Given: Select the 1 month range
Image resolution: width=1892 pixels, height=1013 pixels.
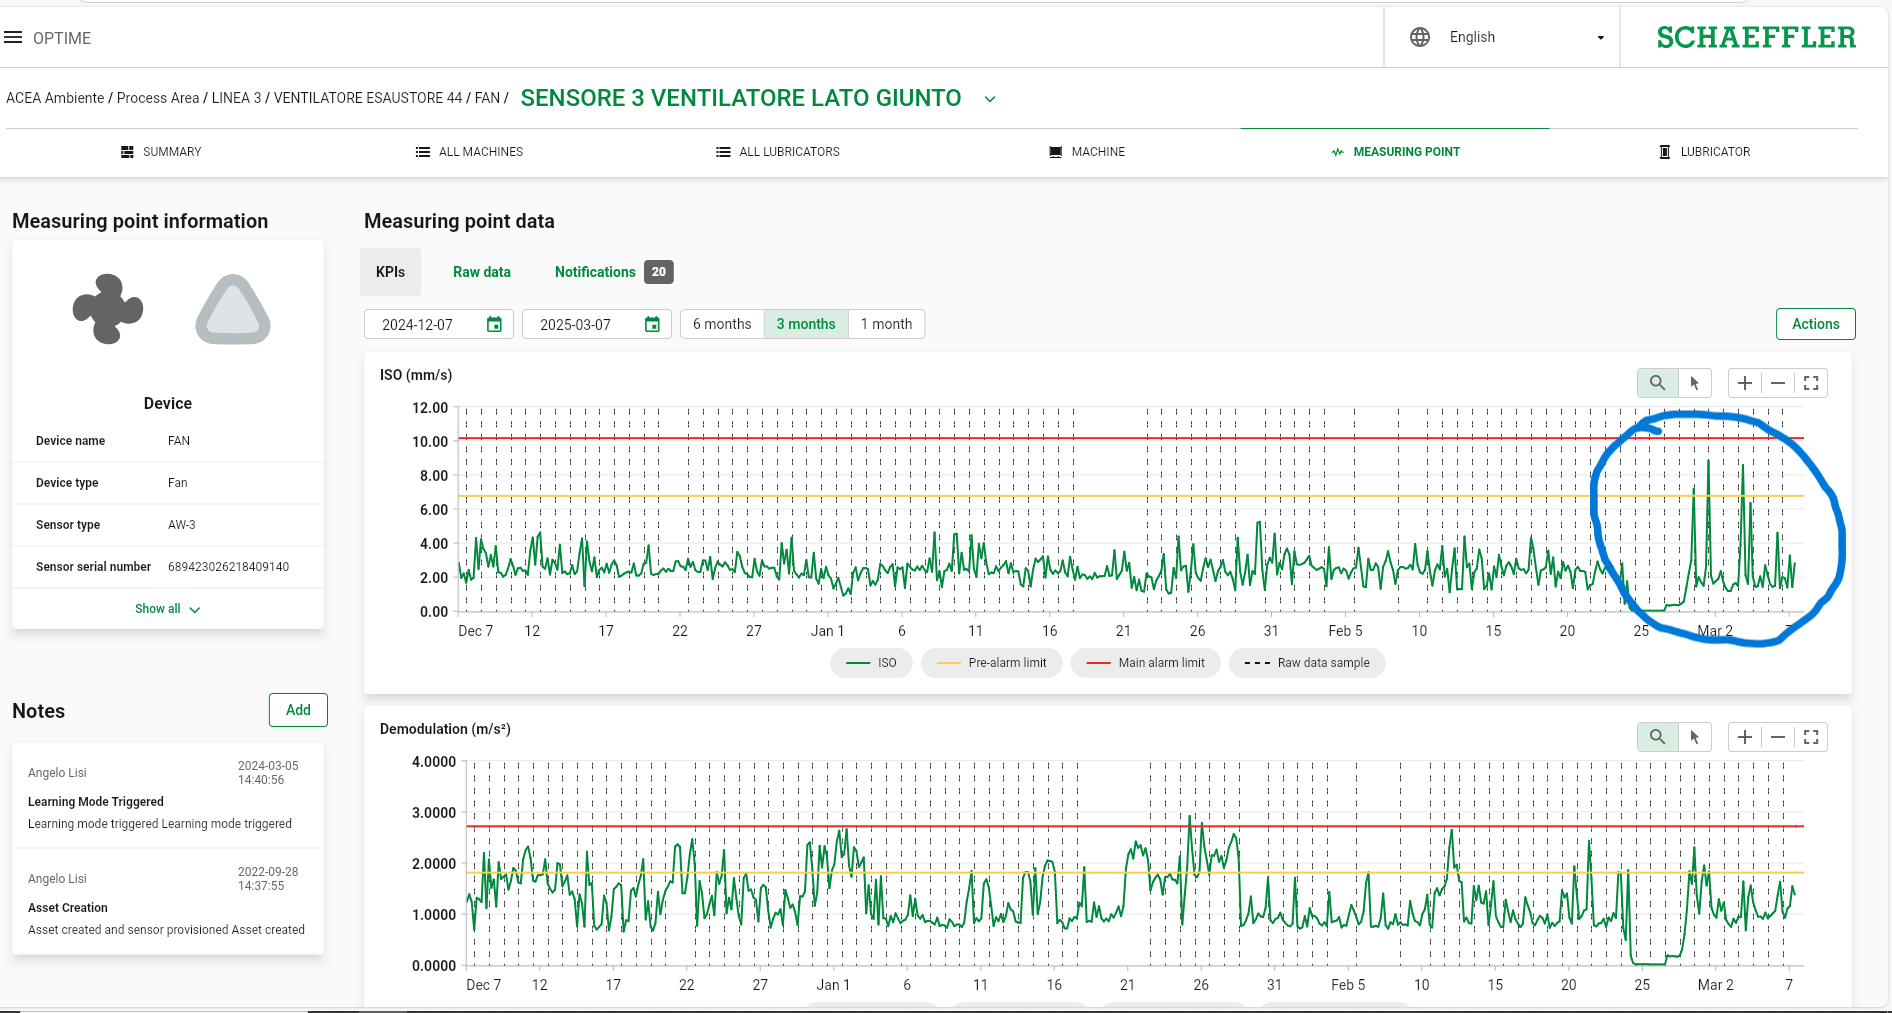Looking at the screenshot, I should click(x=886, y=324).
